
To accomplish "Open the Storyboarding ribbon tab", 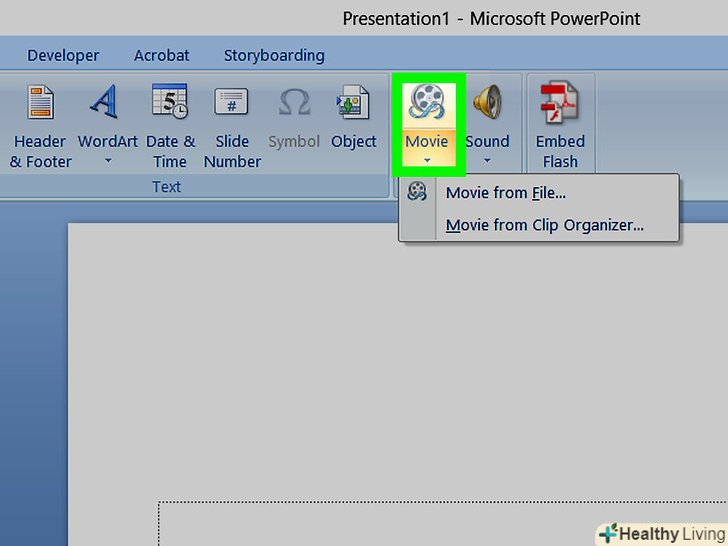I will click(274, 55).
